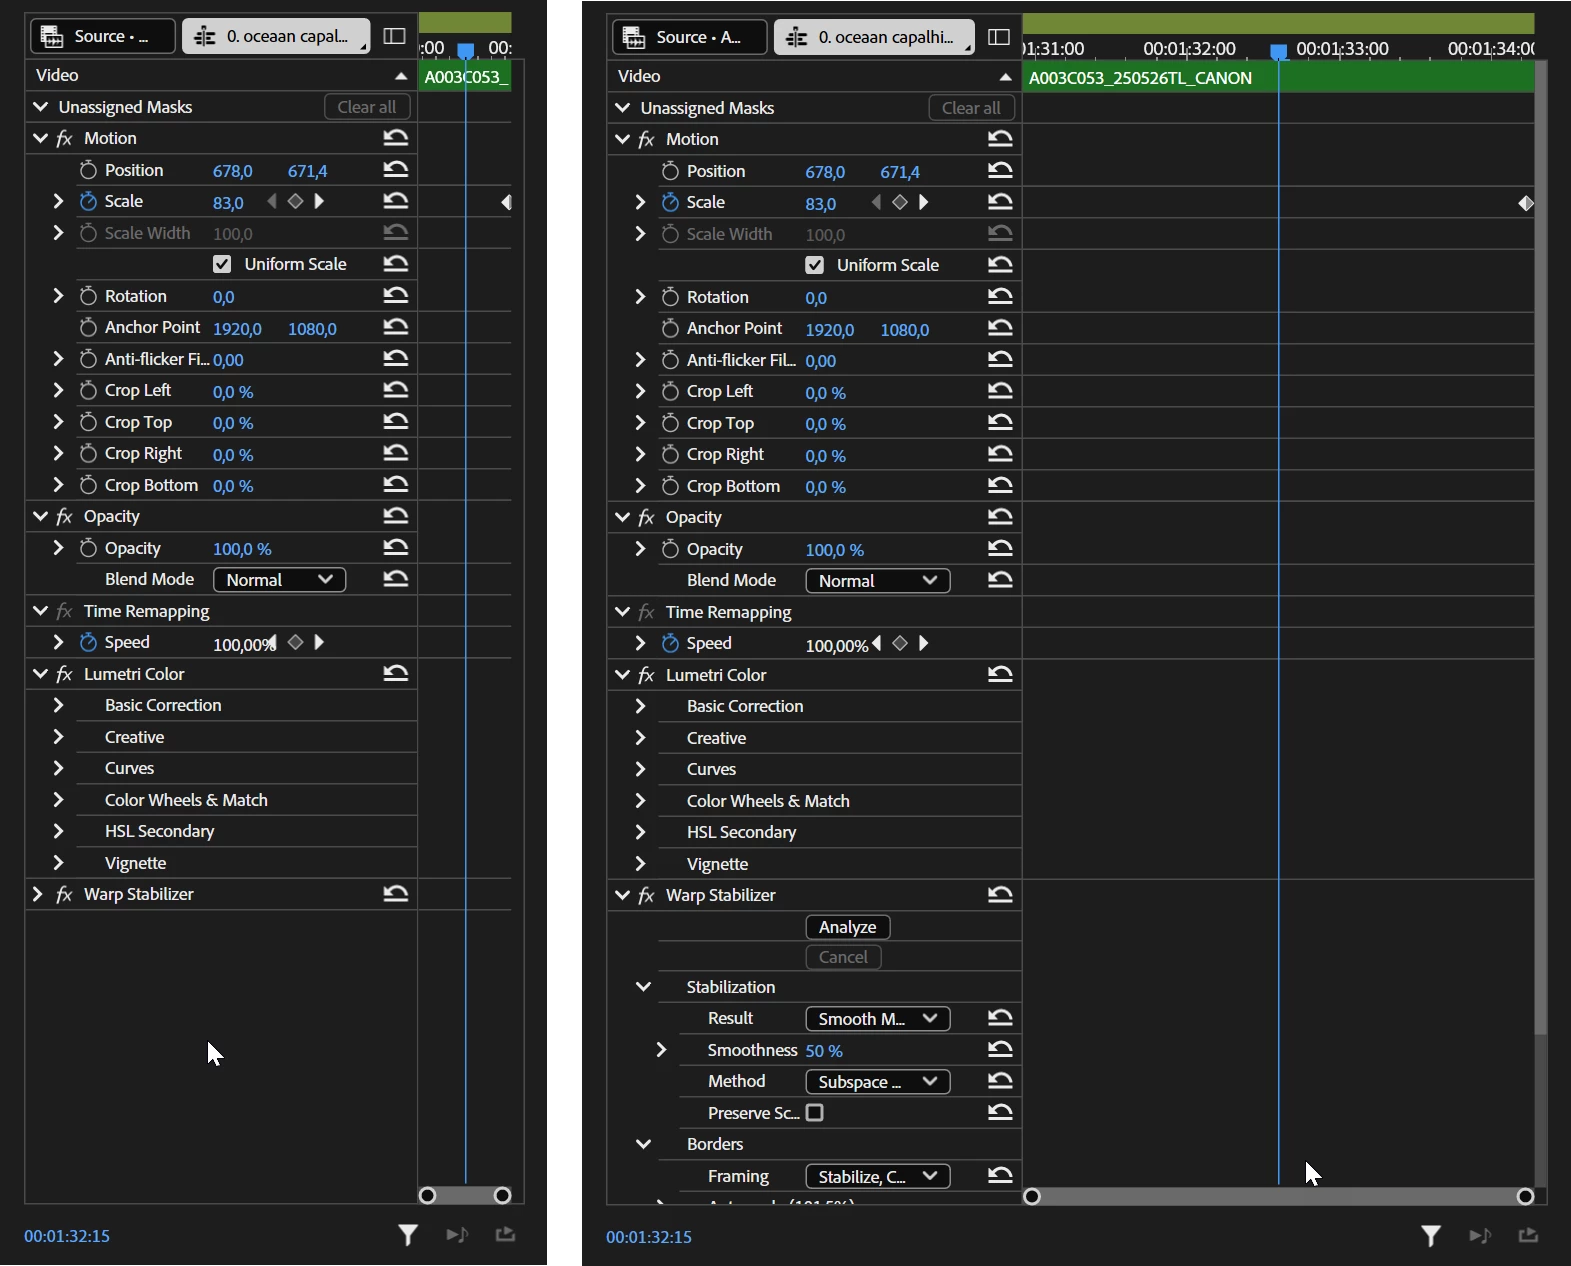The image size is (1571, 1266).
Task: Click Opacity 100,0 % value in left panel
Action: pyautogui.click(x=242, y=549)
